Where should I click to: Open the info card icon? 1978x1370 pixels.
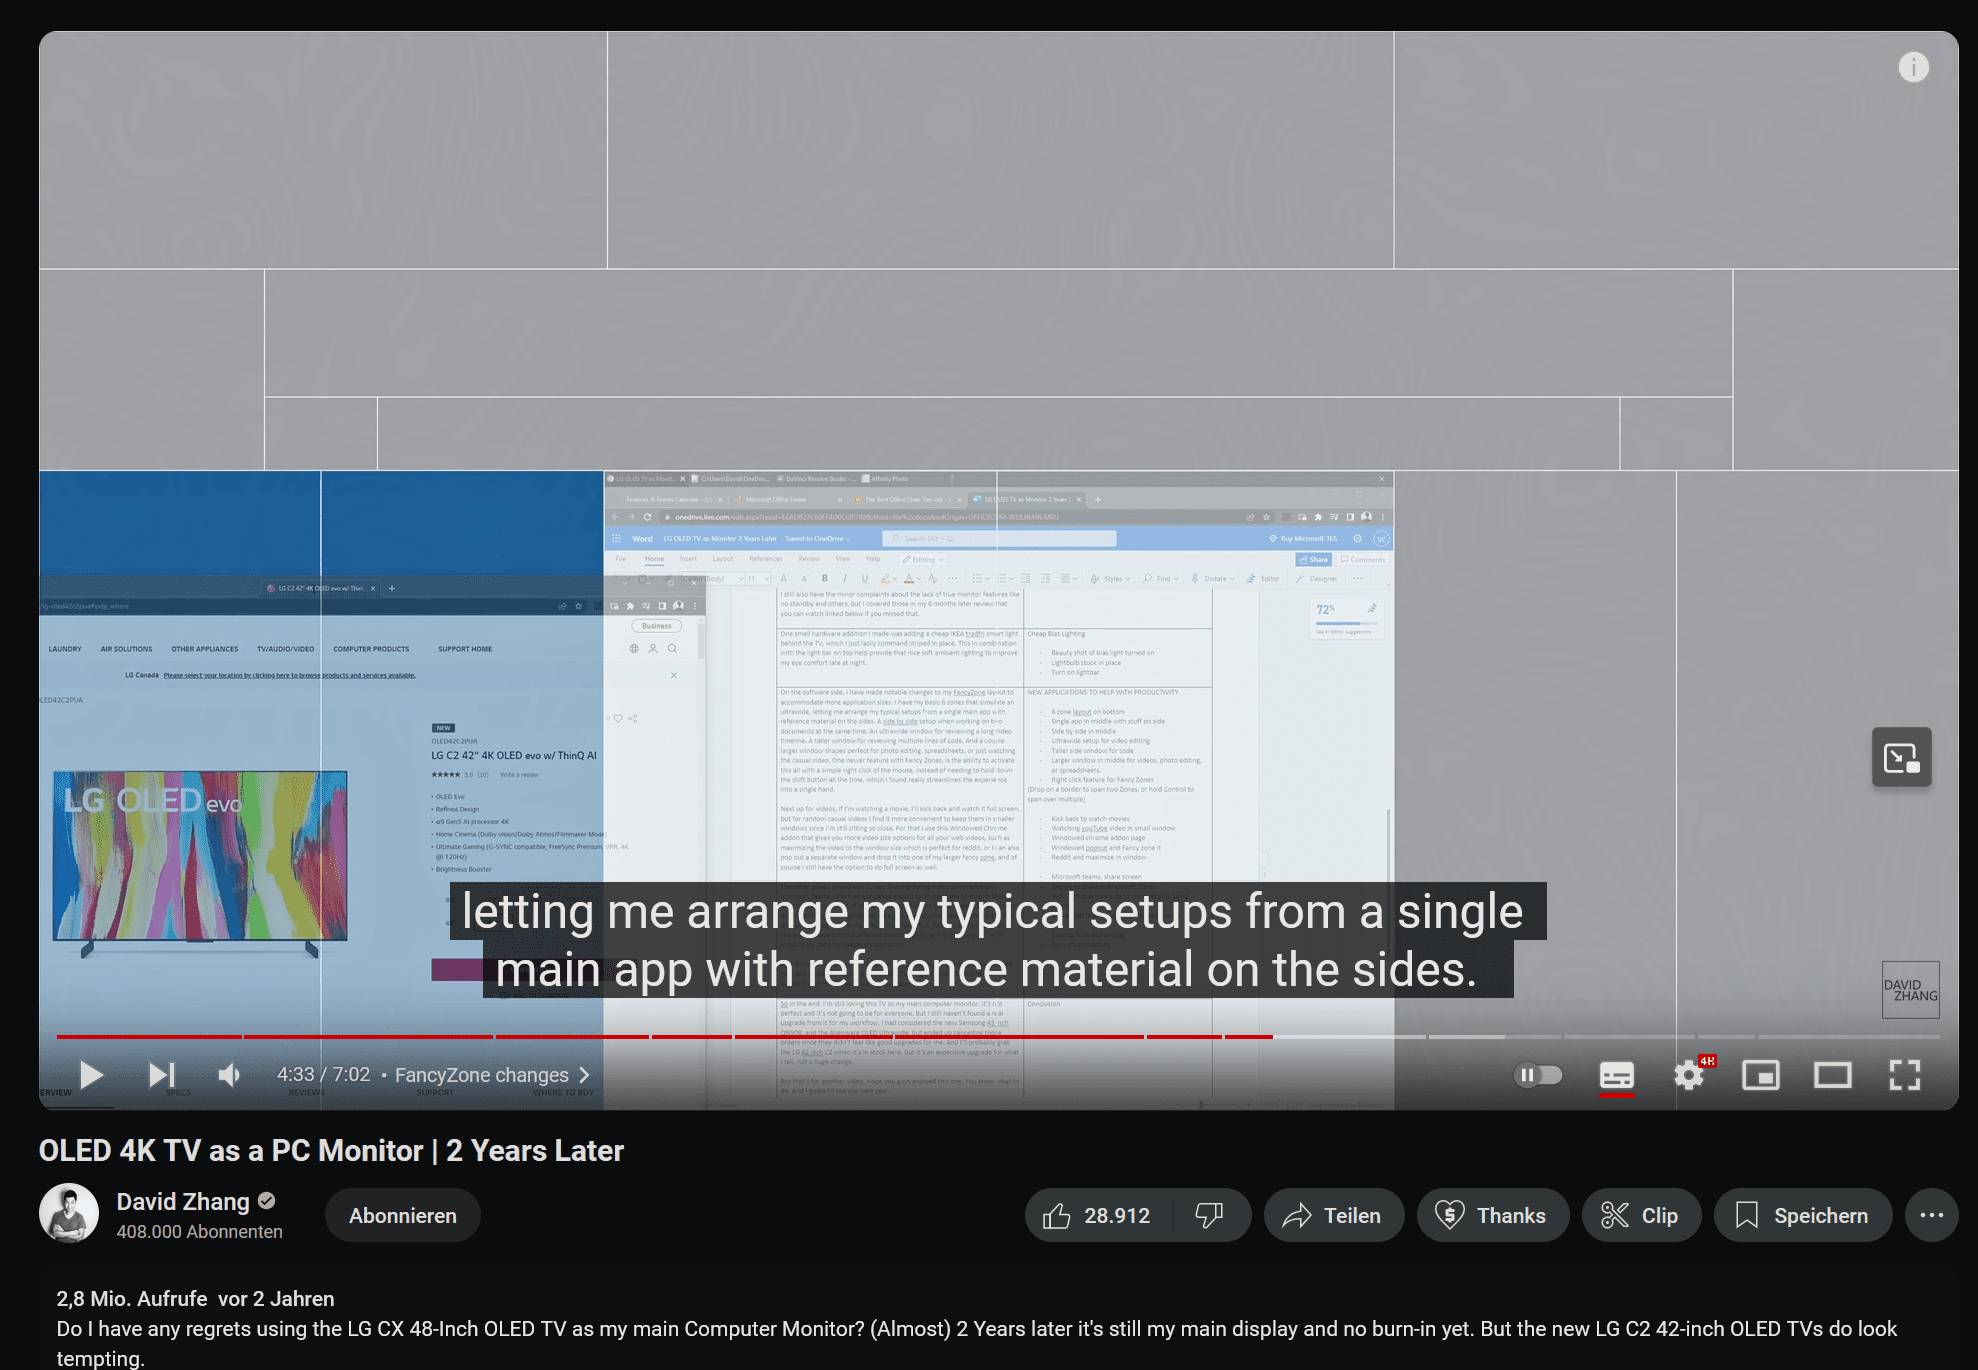coord(1914,67)
